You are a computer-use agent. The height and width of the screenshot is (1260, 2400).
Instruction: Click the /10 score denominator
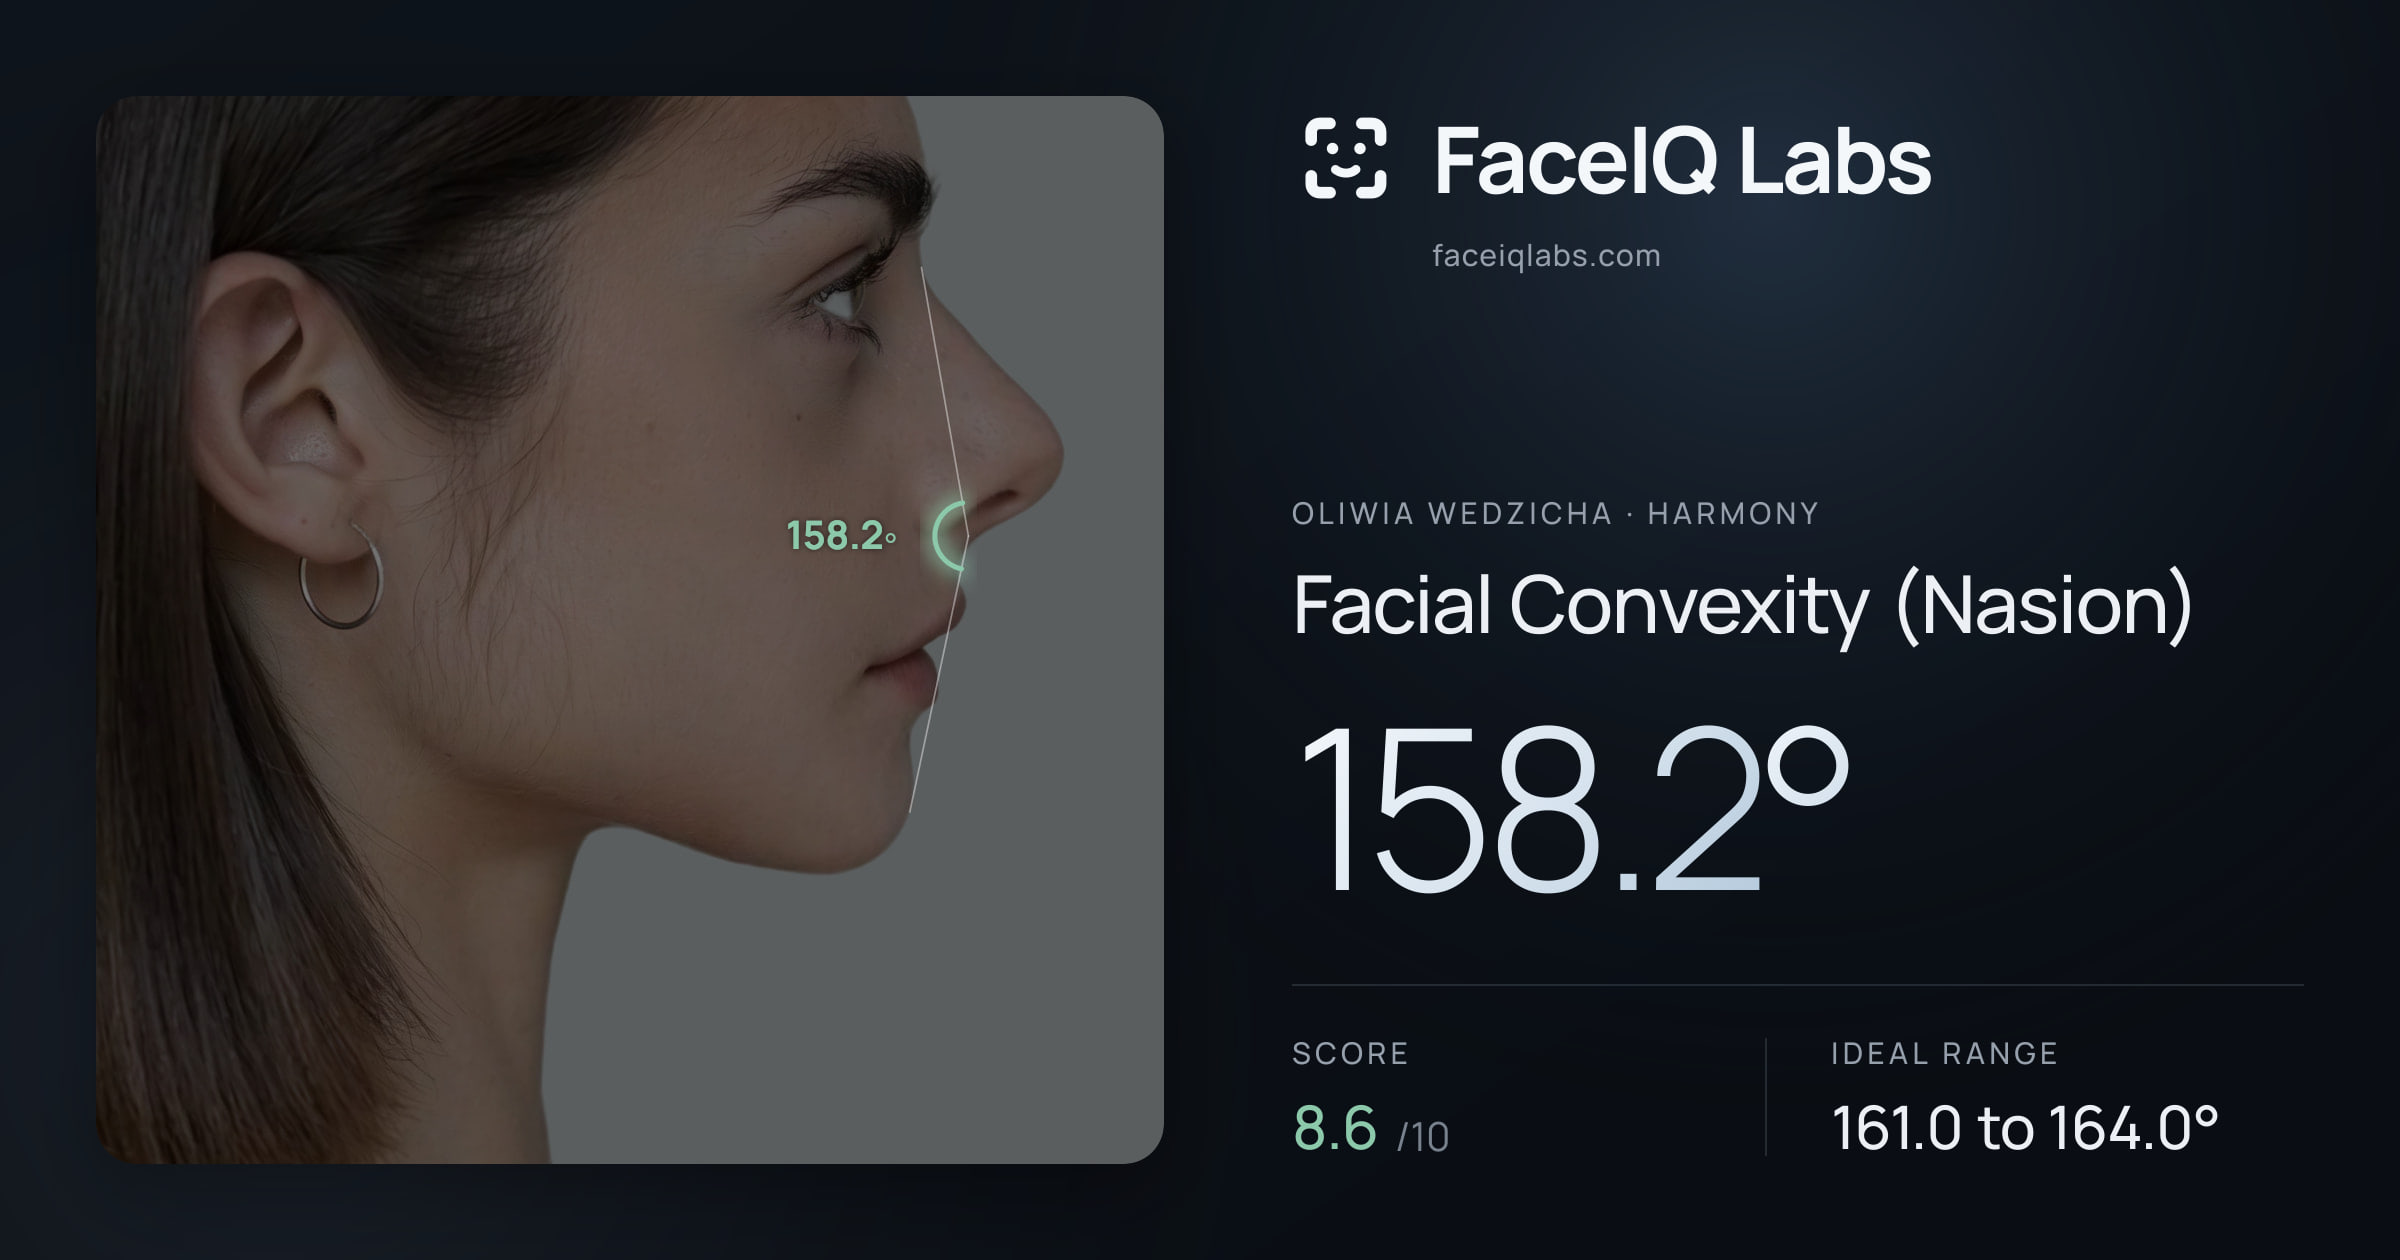tap(1423, 1137)
